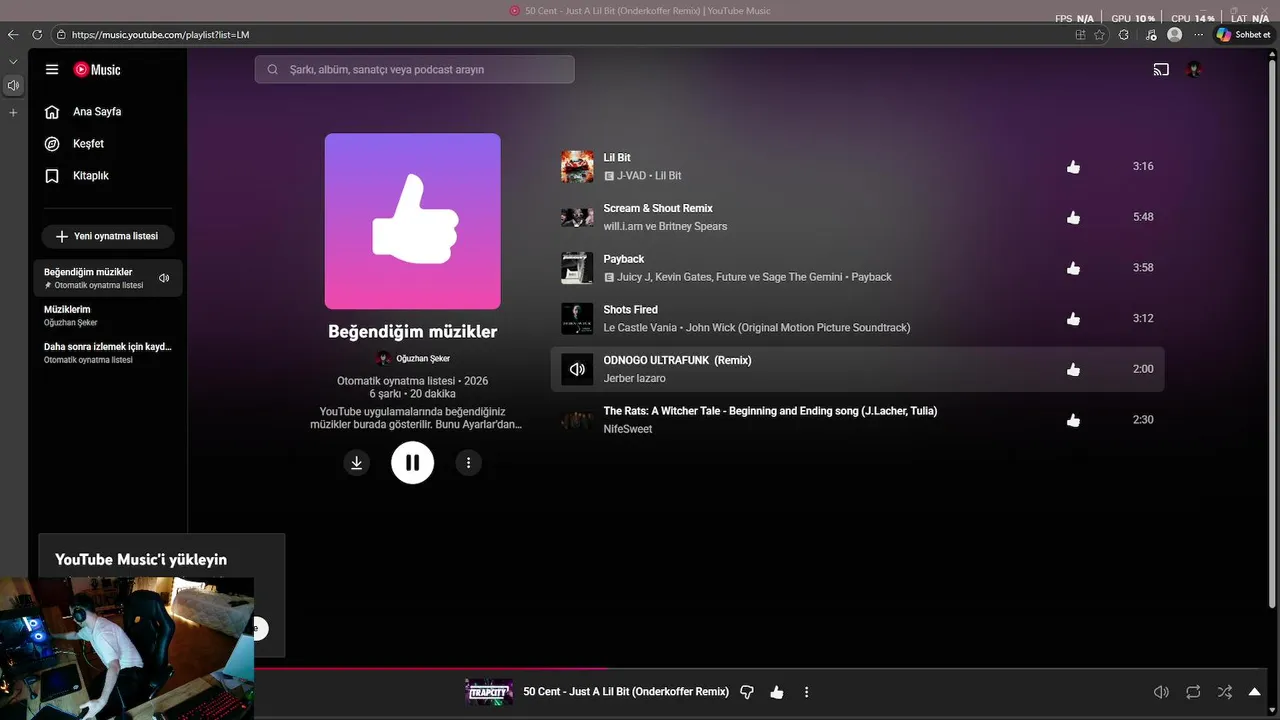This screenshot has height=720, width=1280.
Task: Click speaker icon on ODNOGO ULTRAFUNK row
Action: 577,369
